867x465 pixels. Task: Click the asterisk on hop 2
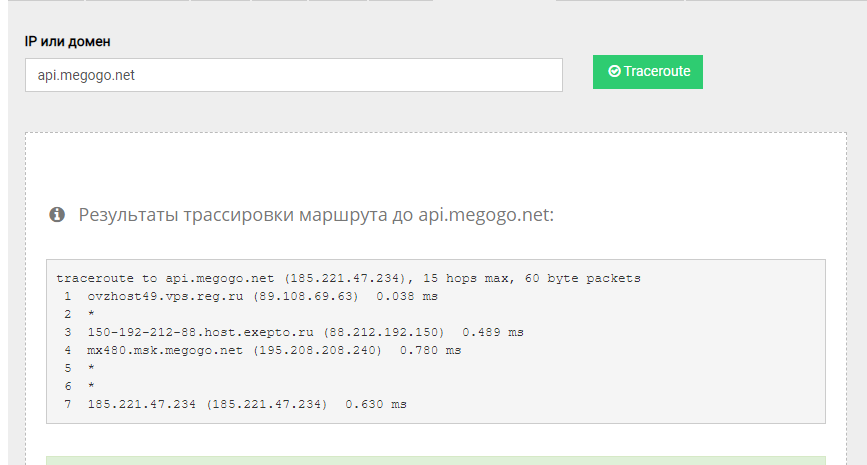[x=91, y=314]
